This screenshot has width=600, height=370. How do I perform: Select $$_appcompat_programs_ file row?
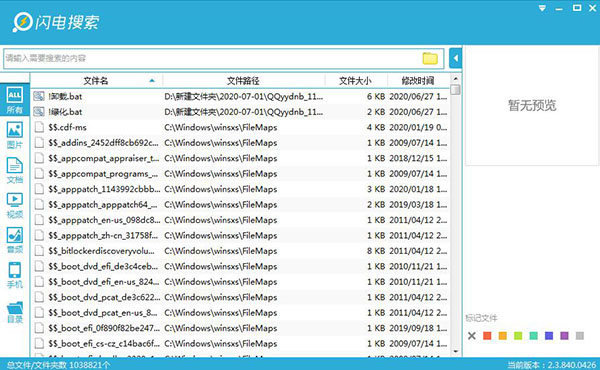[x=240, y=174]
